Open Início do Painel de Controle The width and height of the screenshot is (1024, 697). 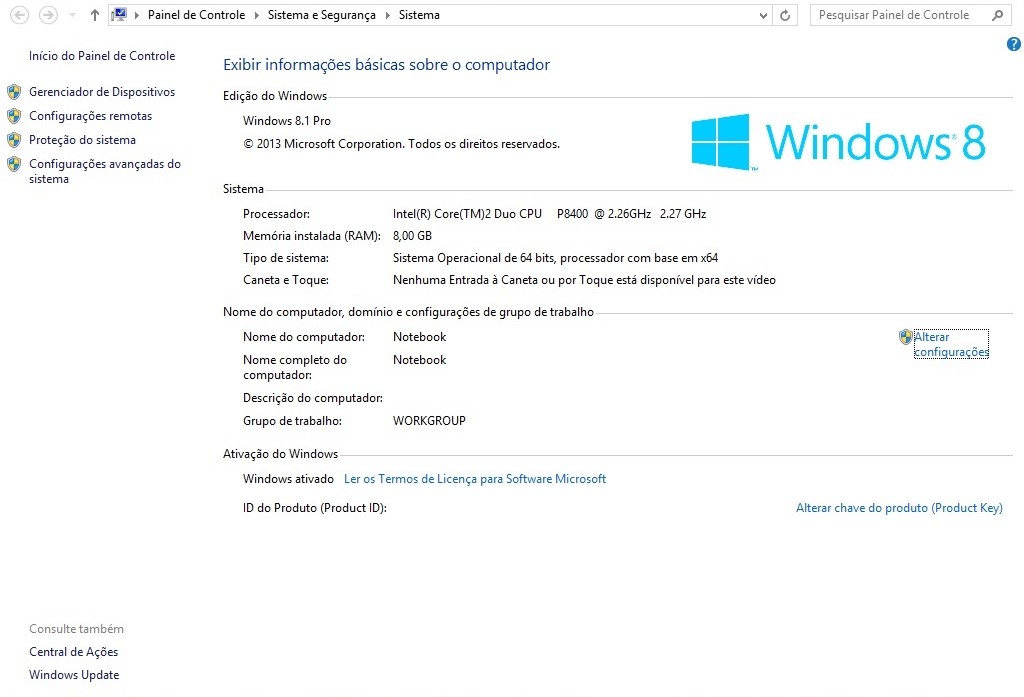102,56
